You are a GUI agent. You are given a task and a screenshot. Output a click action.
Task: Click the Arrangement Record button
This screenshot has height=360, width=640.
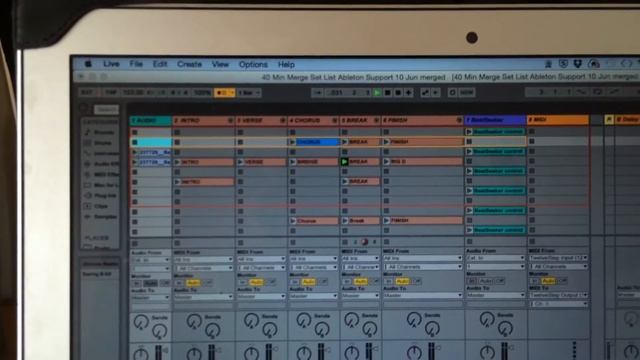click(x=398, y=93)
